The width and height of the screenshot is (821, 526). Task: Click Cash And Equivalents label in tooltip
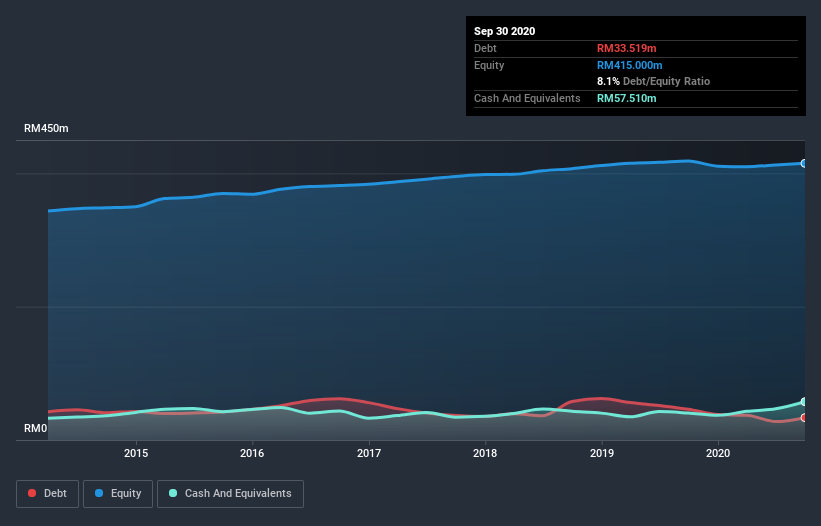tap(527, 98)
